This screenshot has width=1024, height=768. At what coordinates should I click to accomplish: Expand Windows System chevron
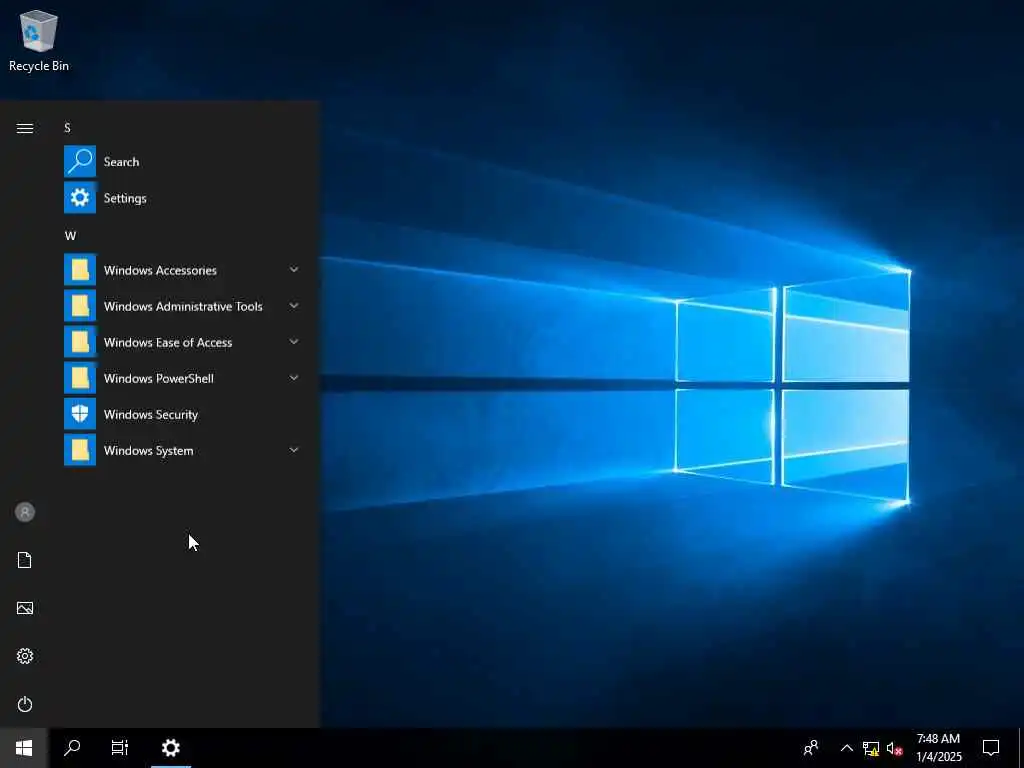(294, 449)
